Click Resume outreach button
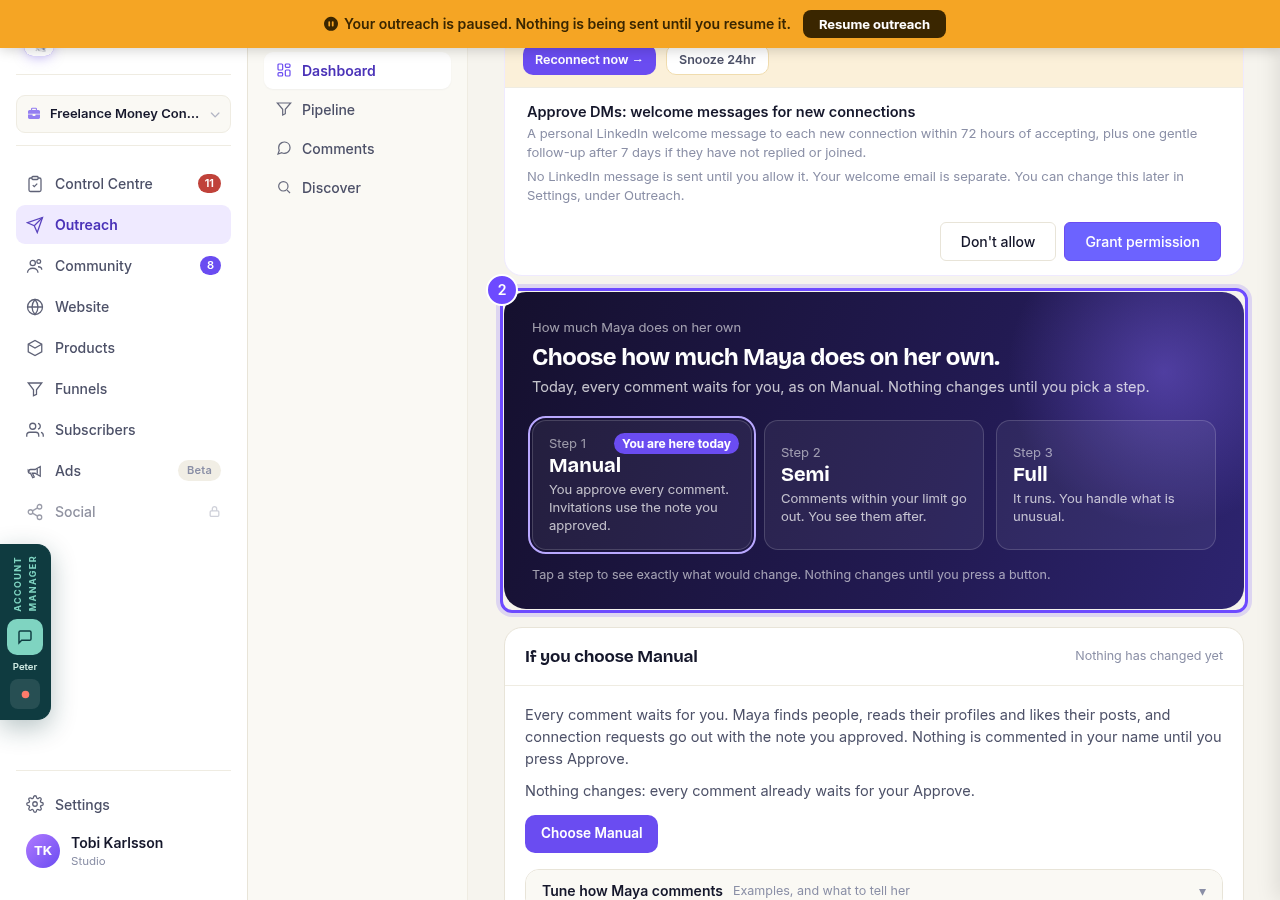The image size is (1280, 900). tap(874, 24)
